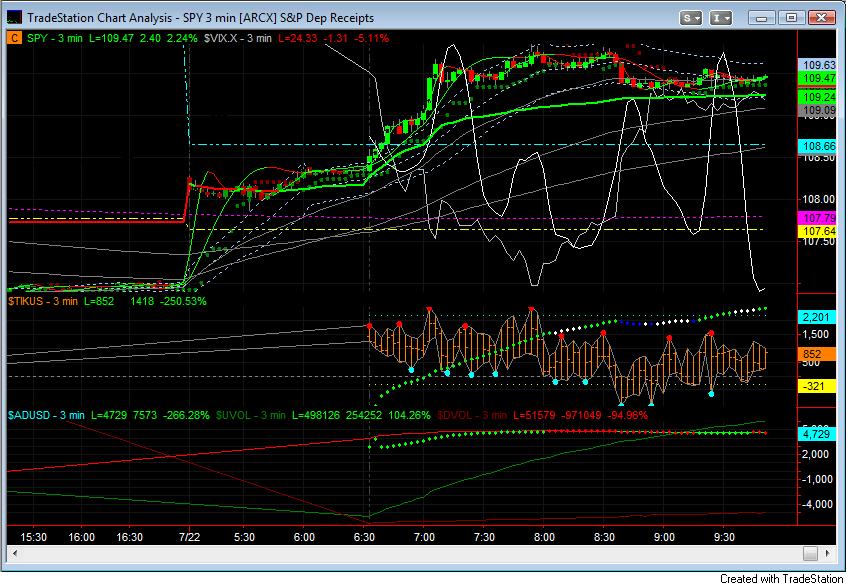Click the 15:30 time axis label
Image resolution: width=846 pixels, height=585 pixels.
click(x=33, y=537)
